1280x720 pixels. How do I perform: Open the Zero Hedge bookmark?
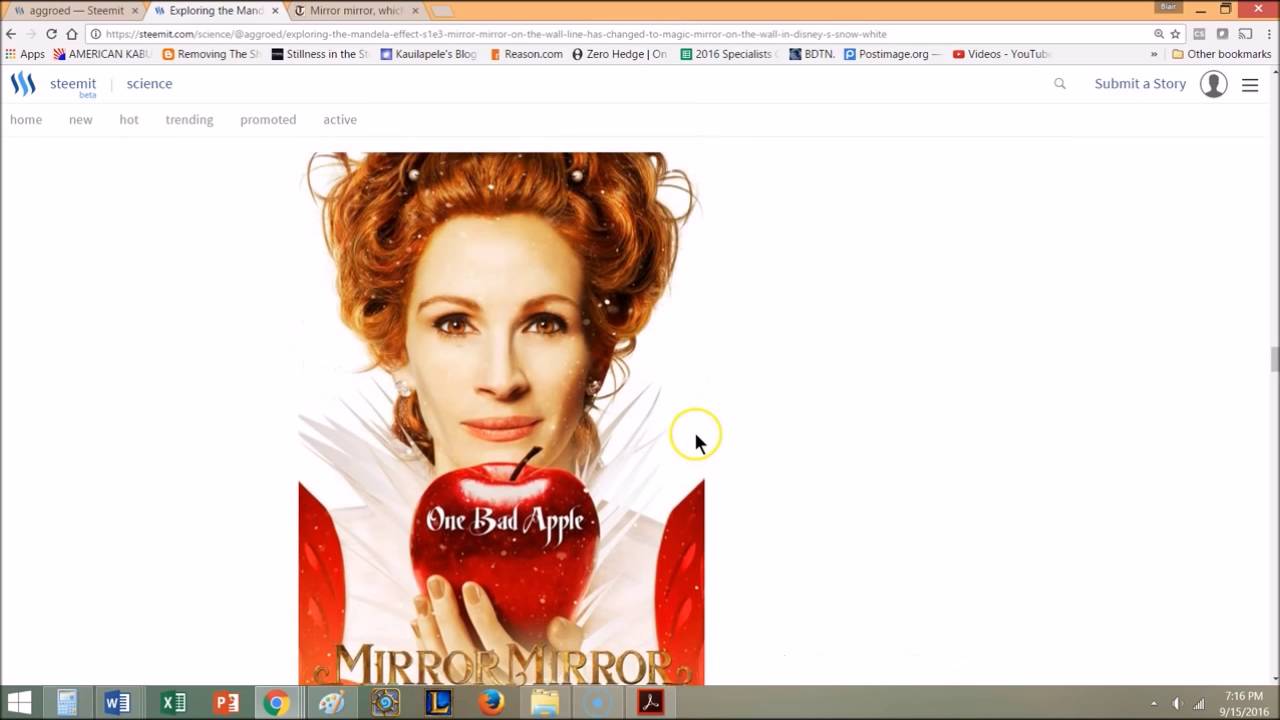(620, 54)
